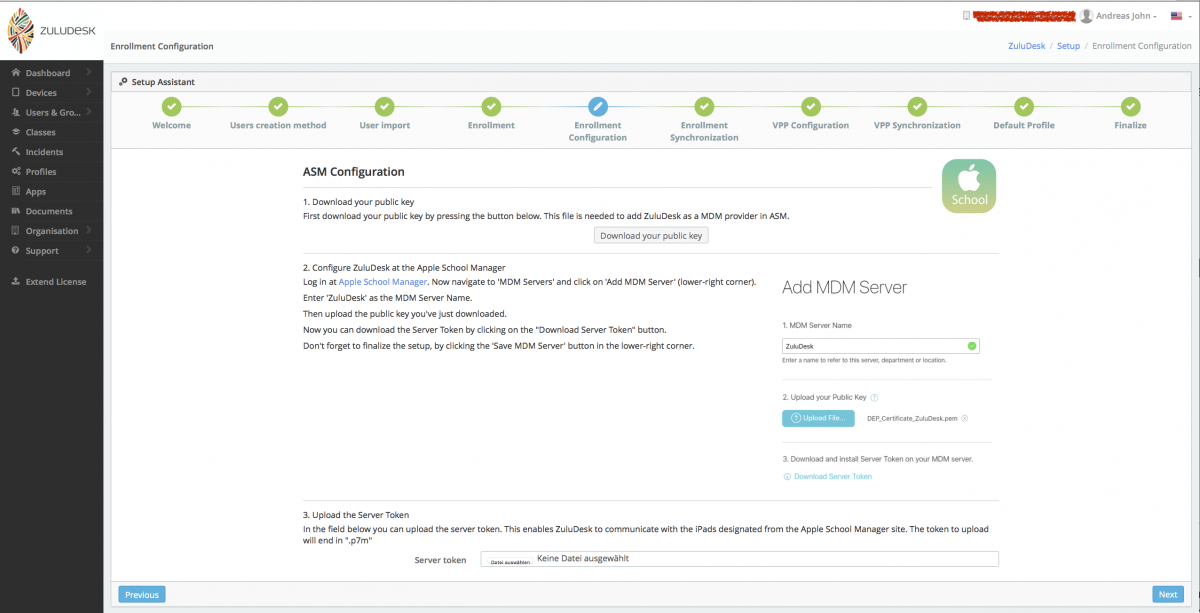
Task: Click the Previous button
Action: (x=142, y=595)
